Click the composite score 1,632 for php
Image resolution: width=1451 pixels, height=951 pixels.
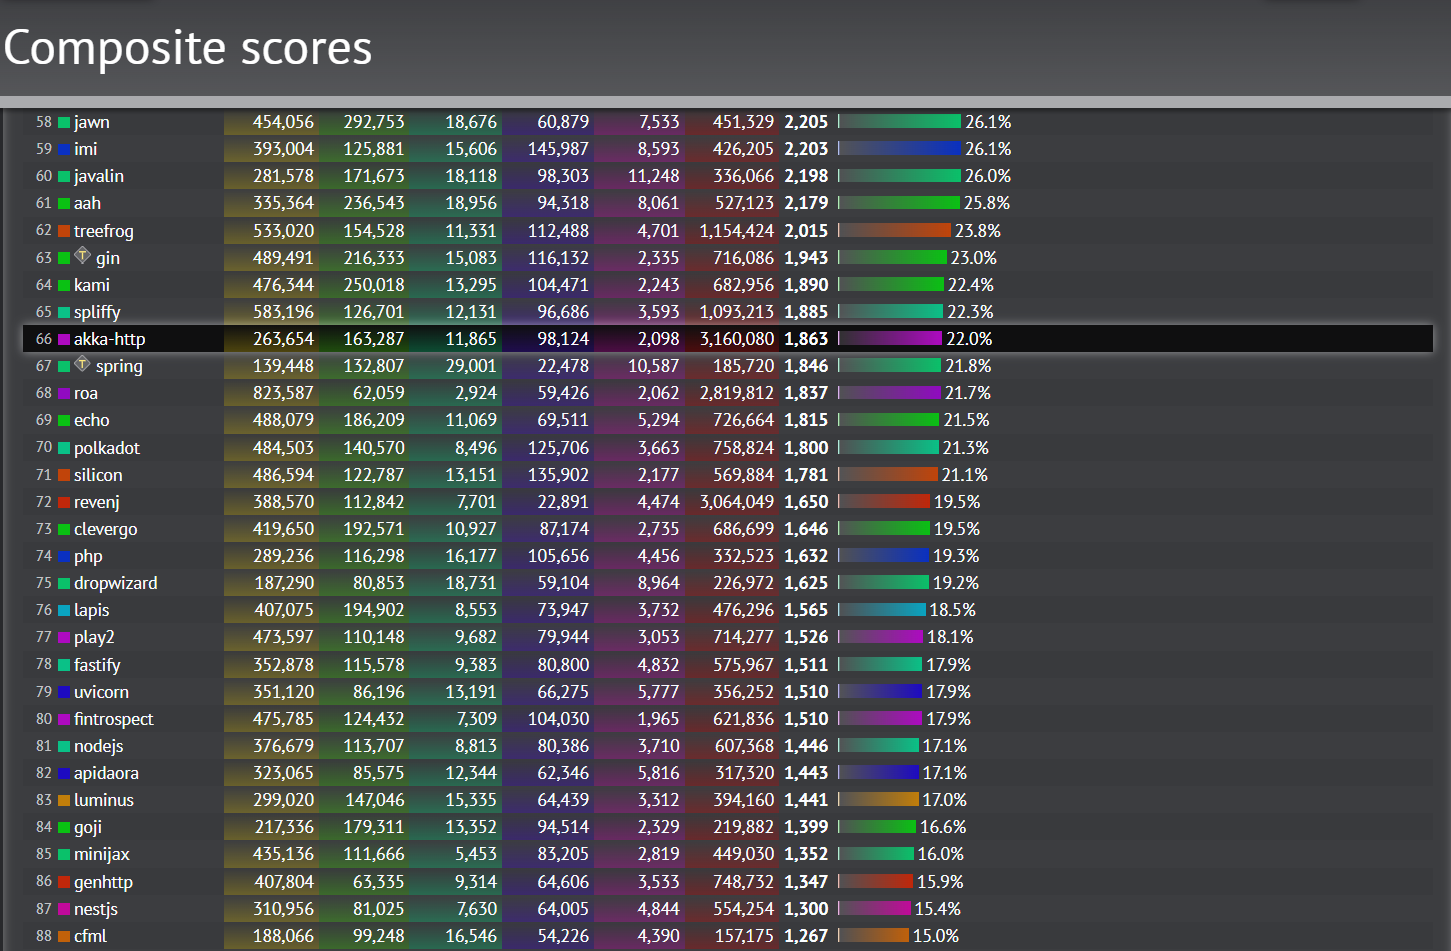coord(806,556)
